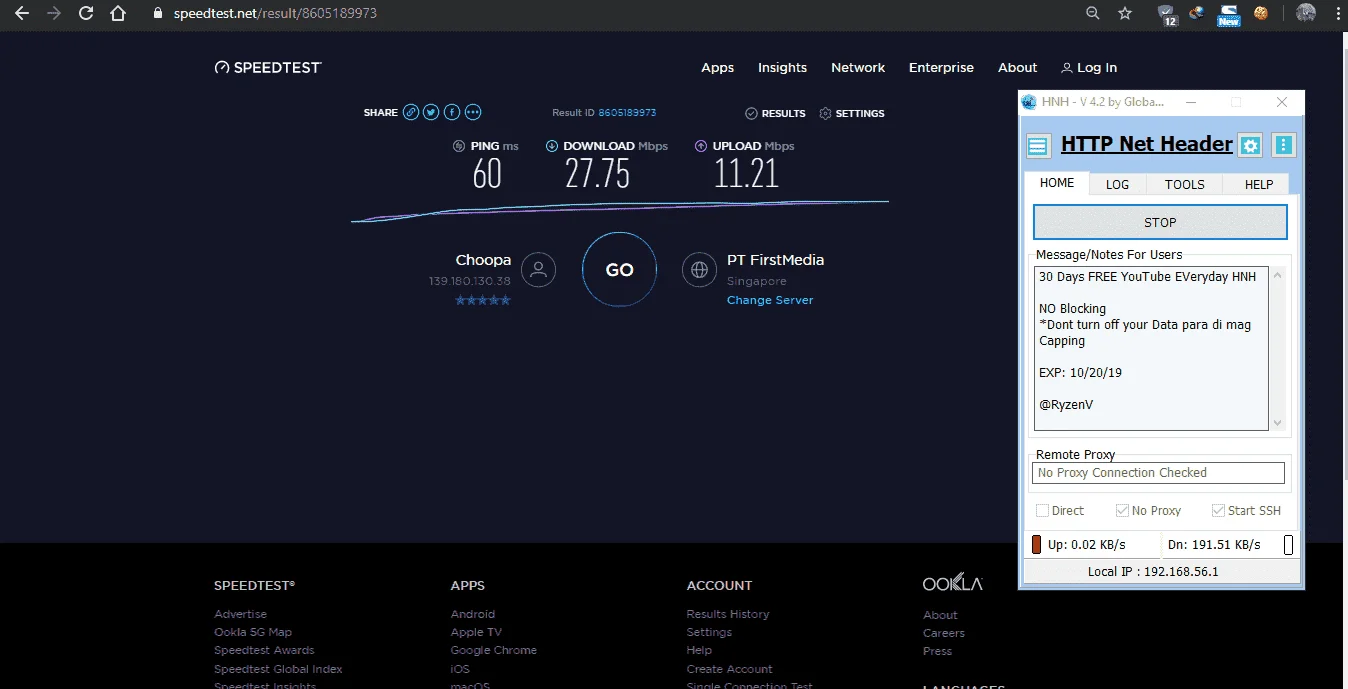Share result via the link icon

(411, 113)
